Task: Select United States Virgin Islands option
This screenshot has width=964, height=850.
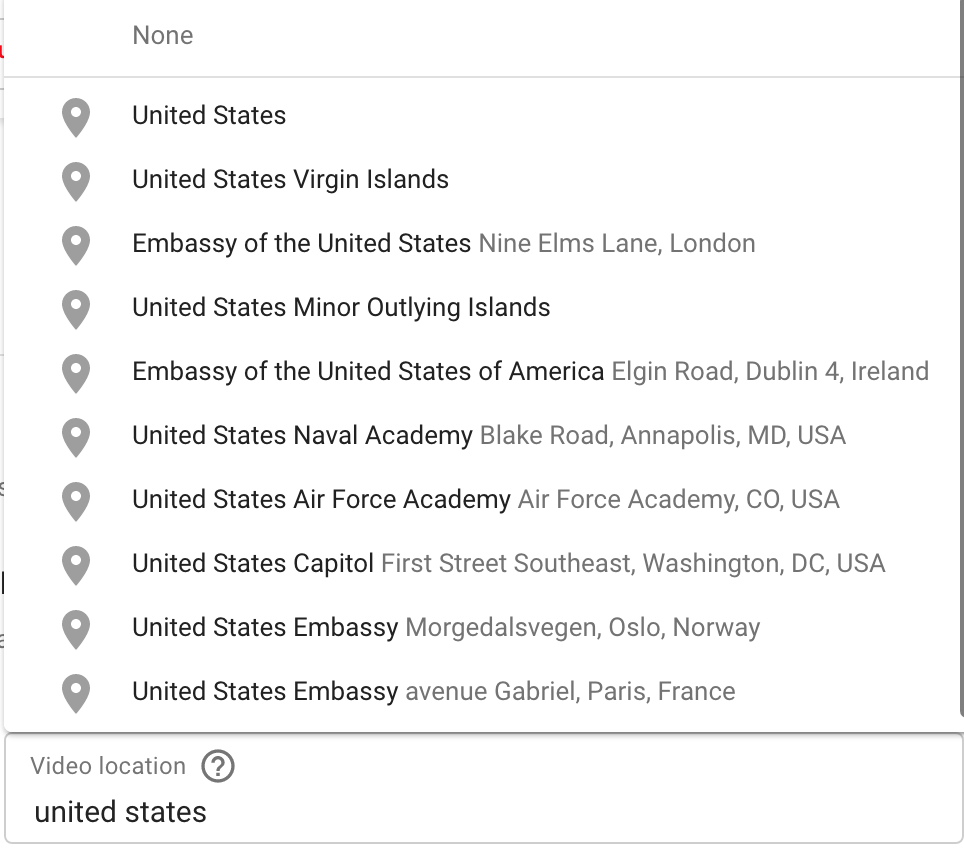Action: [482, 179]
